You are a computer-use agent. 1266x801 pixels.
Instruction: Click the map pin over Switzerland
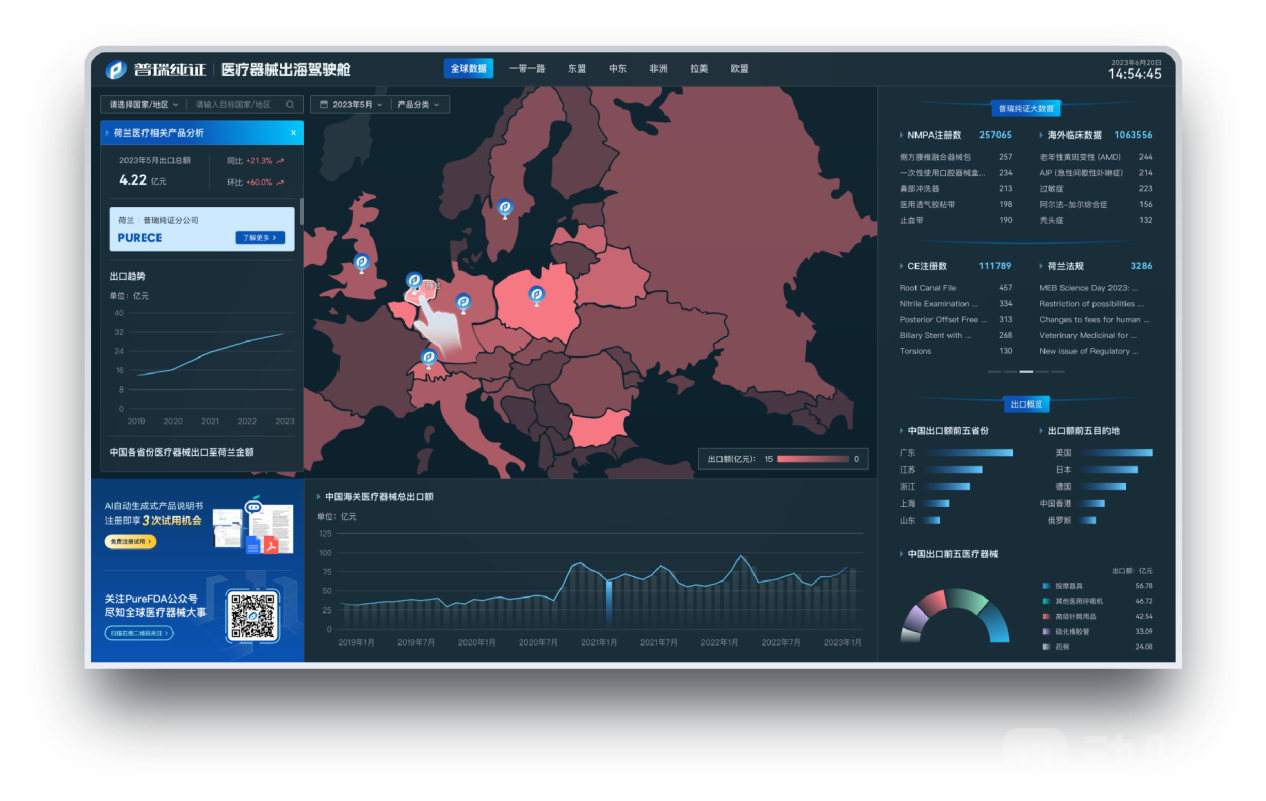tap(429, 357)
